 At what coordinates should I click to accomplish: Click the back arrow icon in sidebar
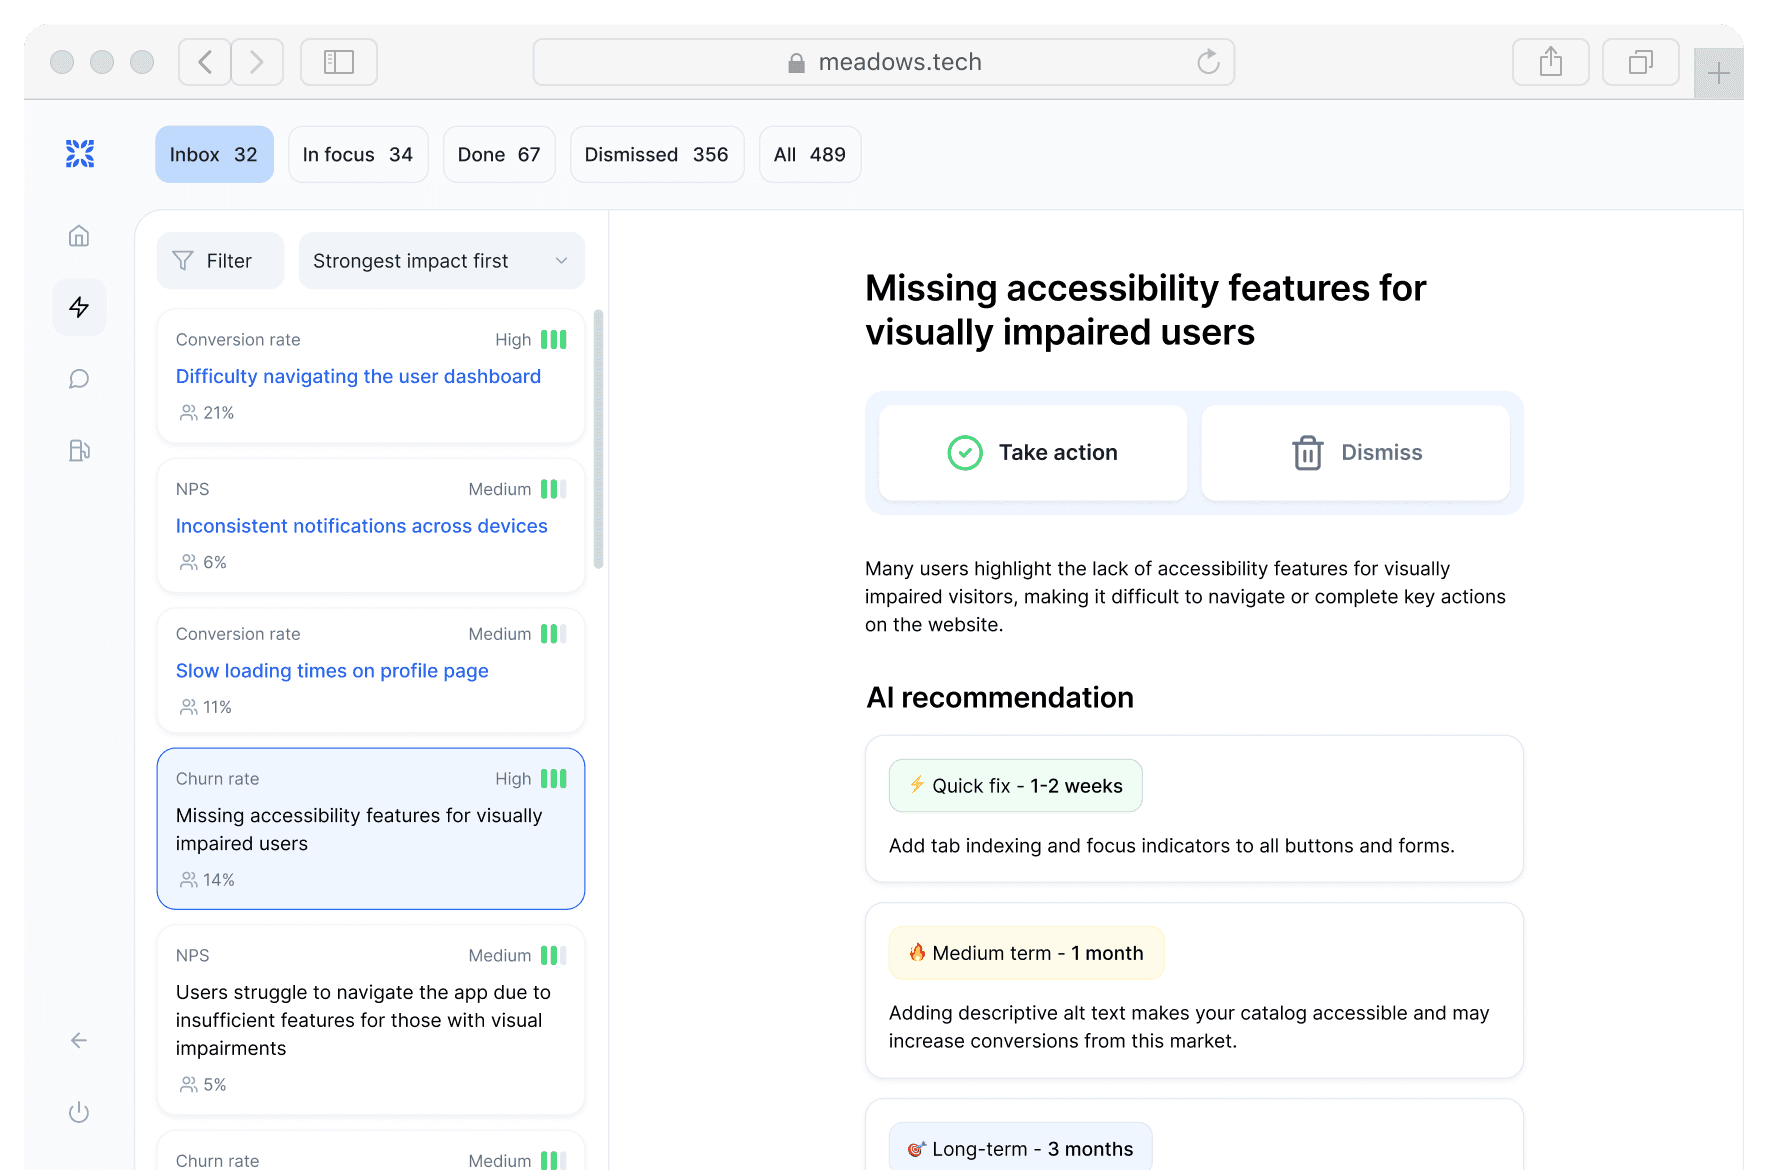79,1041
